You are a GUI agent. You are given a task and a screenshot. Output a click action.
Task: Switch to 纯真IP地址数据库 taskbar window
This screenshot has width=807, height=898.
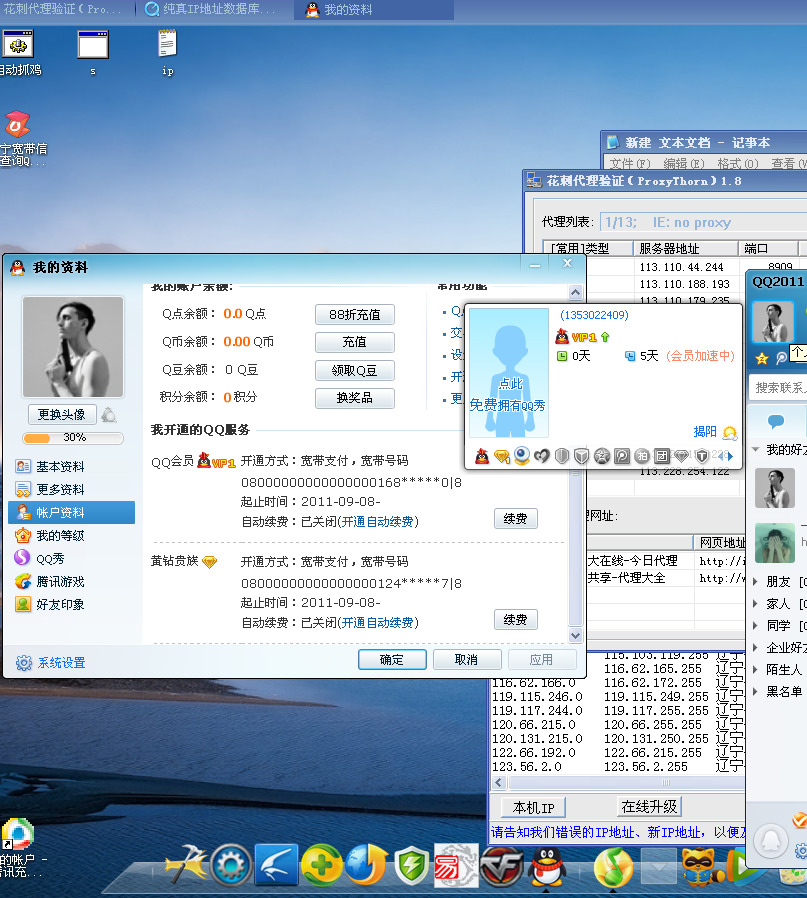(x=212, y=9)
